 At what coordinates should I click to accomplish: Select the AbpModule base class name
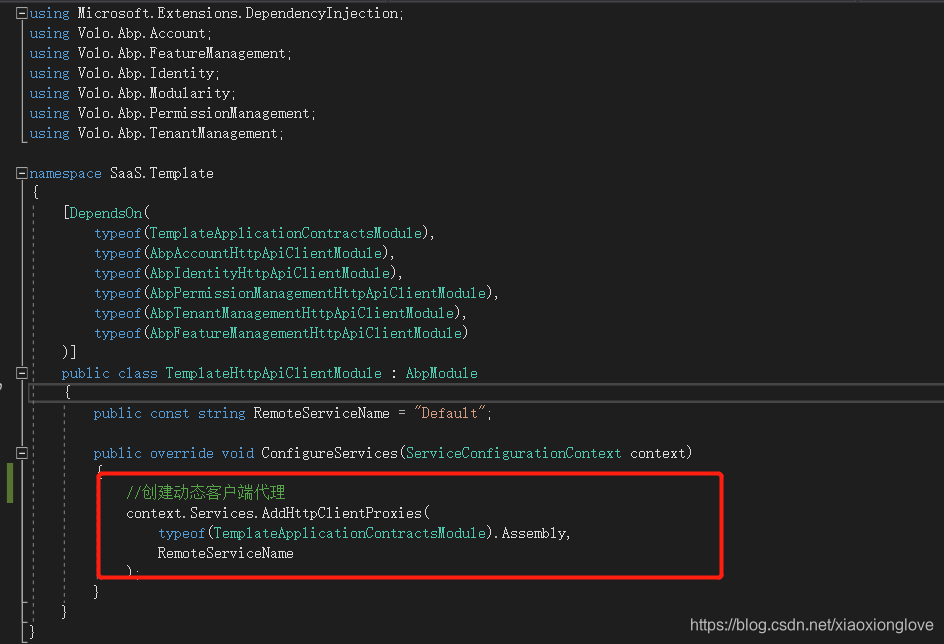coord(441,372)
